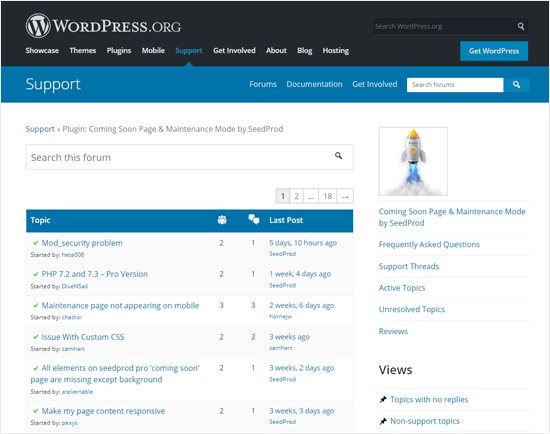Select the Documentation tab in the Support bar
This screenshot has width=550, height=434.
tap(314, 84)
